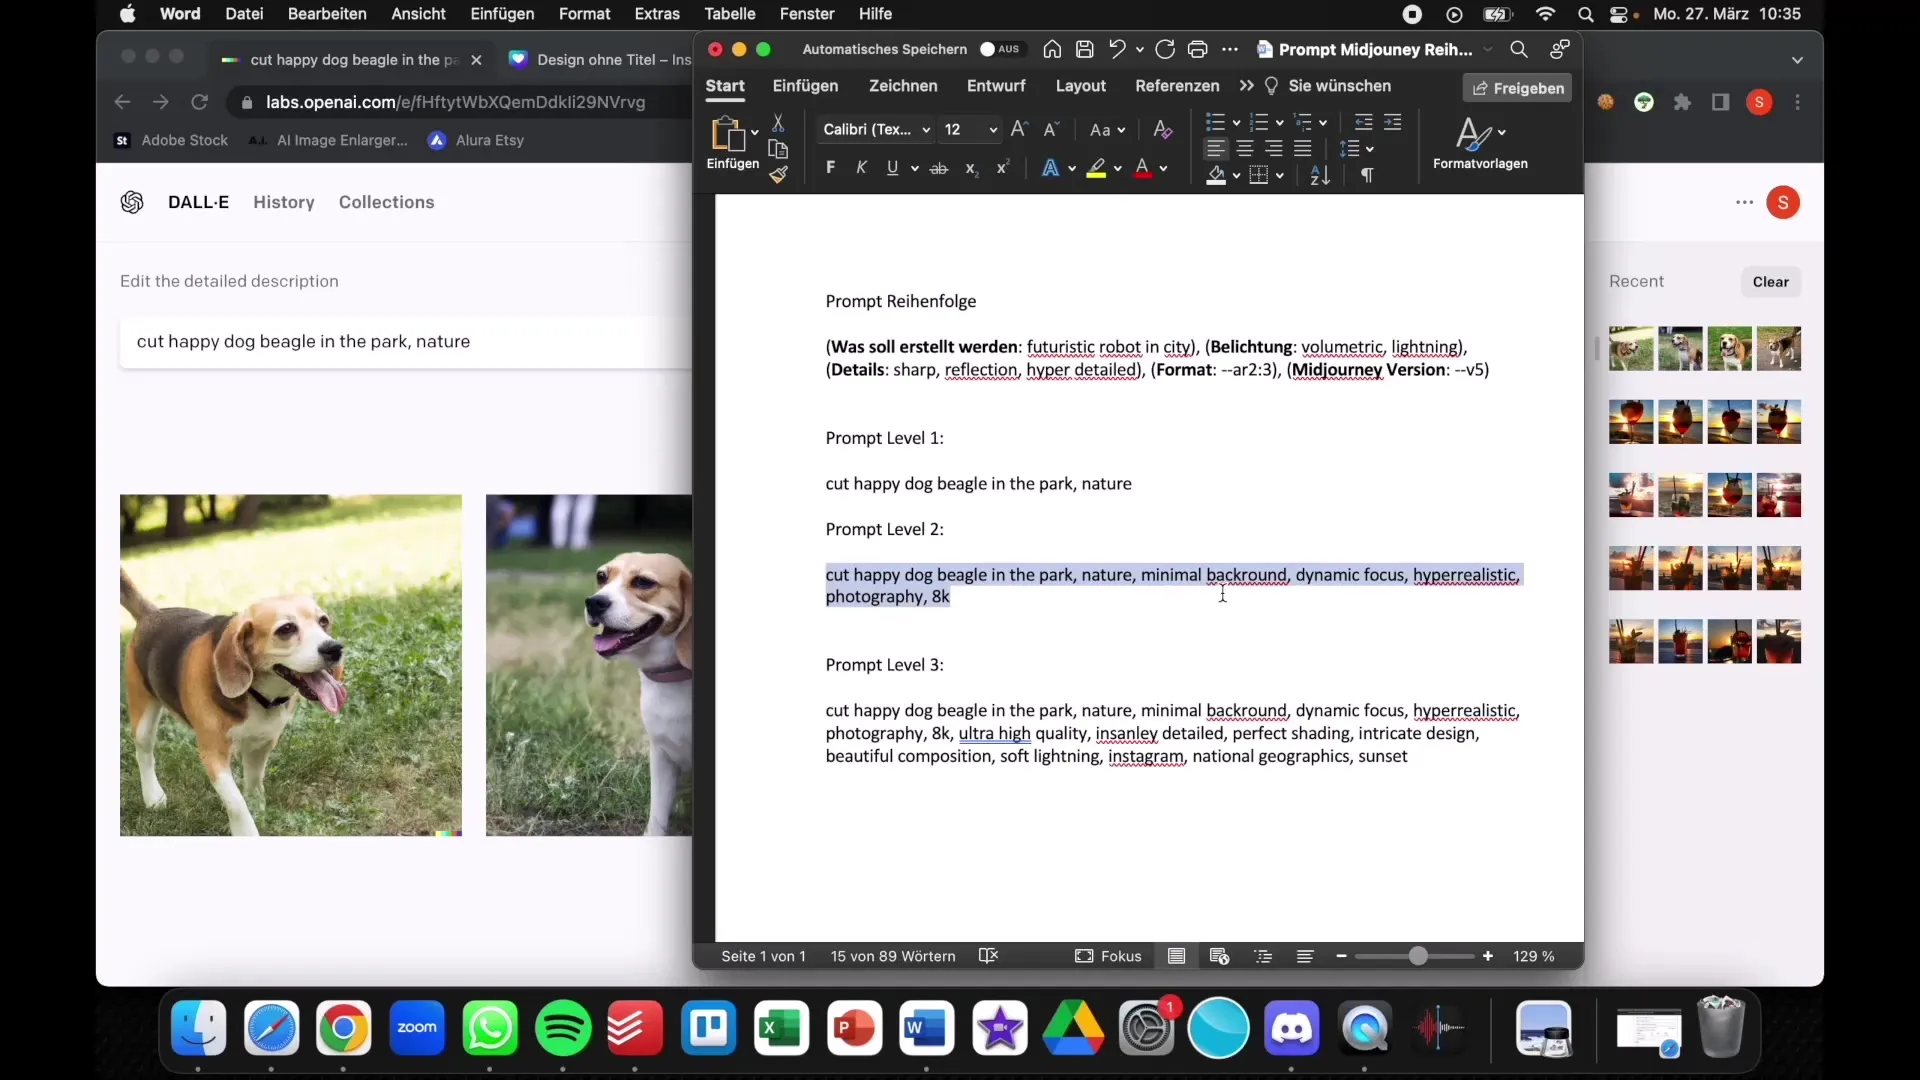Click the Cut scissors icon in Word

[778, 123]
